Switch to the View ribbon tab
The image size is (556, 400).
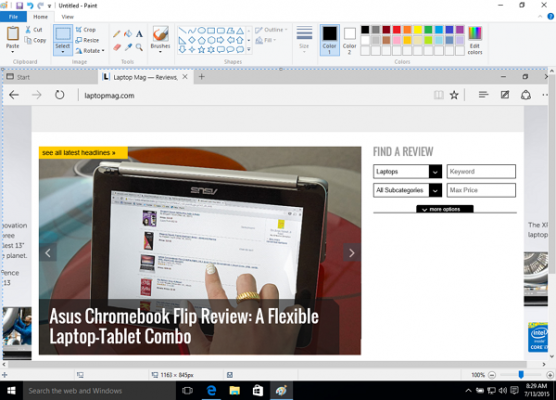pos(67,17)
